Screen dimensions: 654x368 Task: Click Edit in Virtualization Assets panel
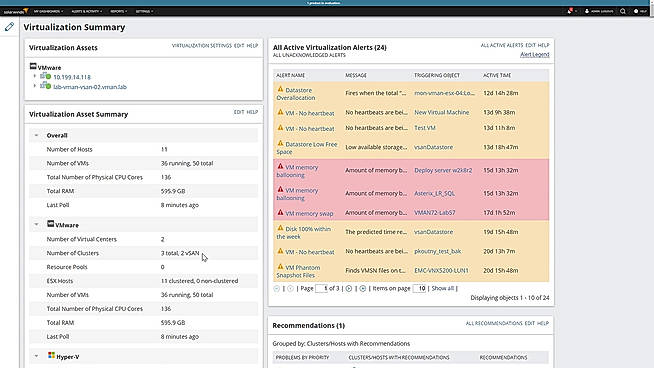[239, 45]
